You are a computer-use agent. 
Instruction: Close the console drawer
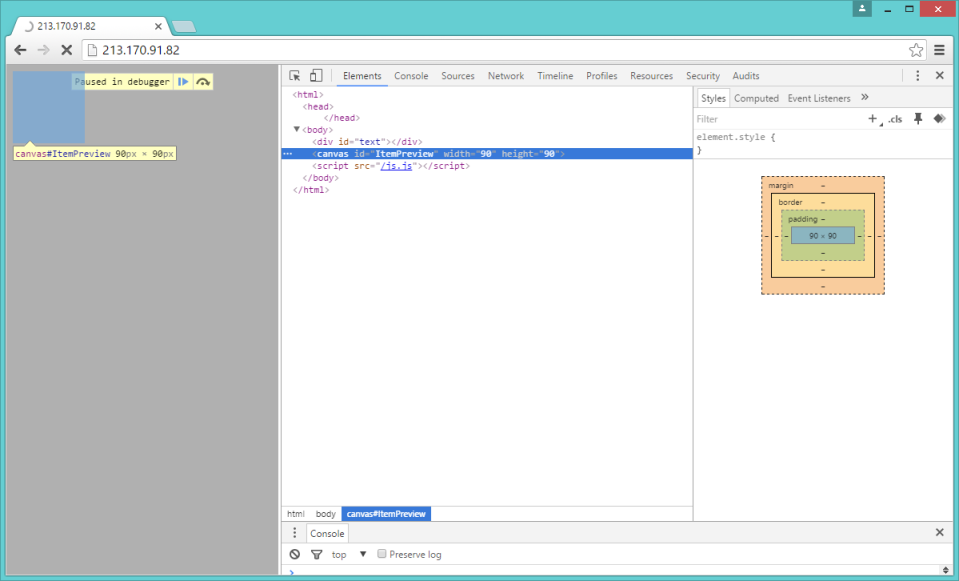pyautogui.click(x=940, y=533)
